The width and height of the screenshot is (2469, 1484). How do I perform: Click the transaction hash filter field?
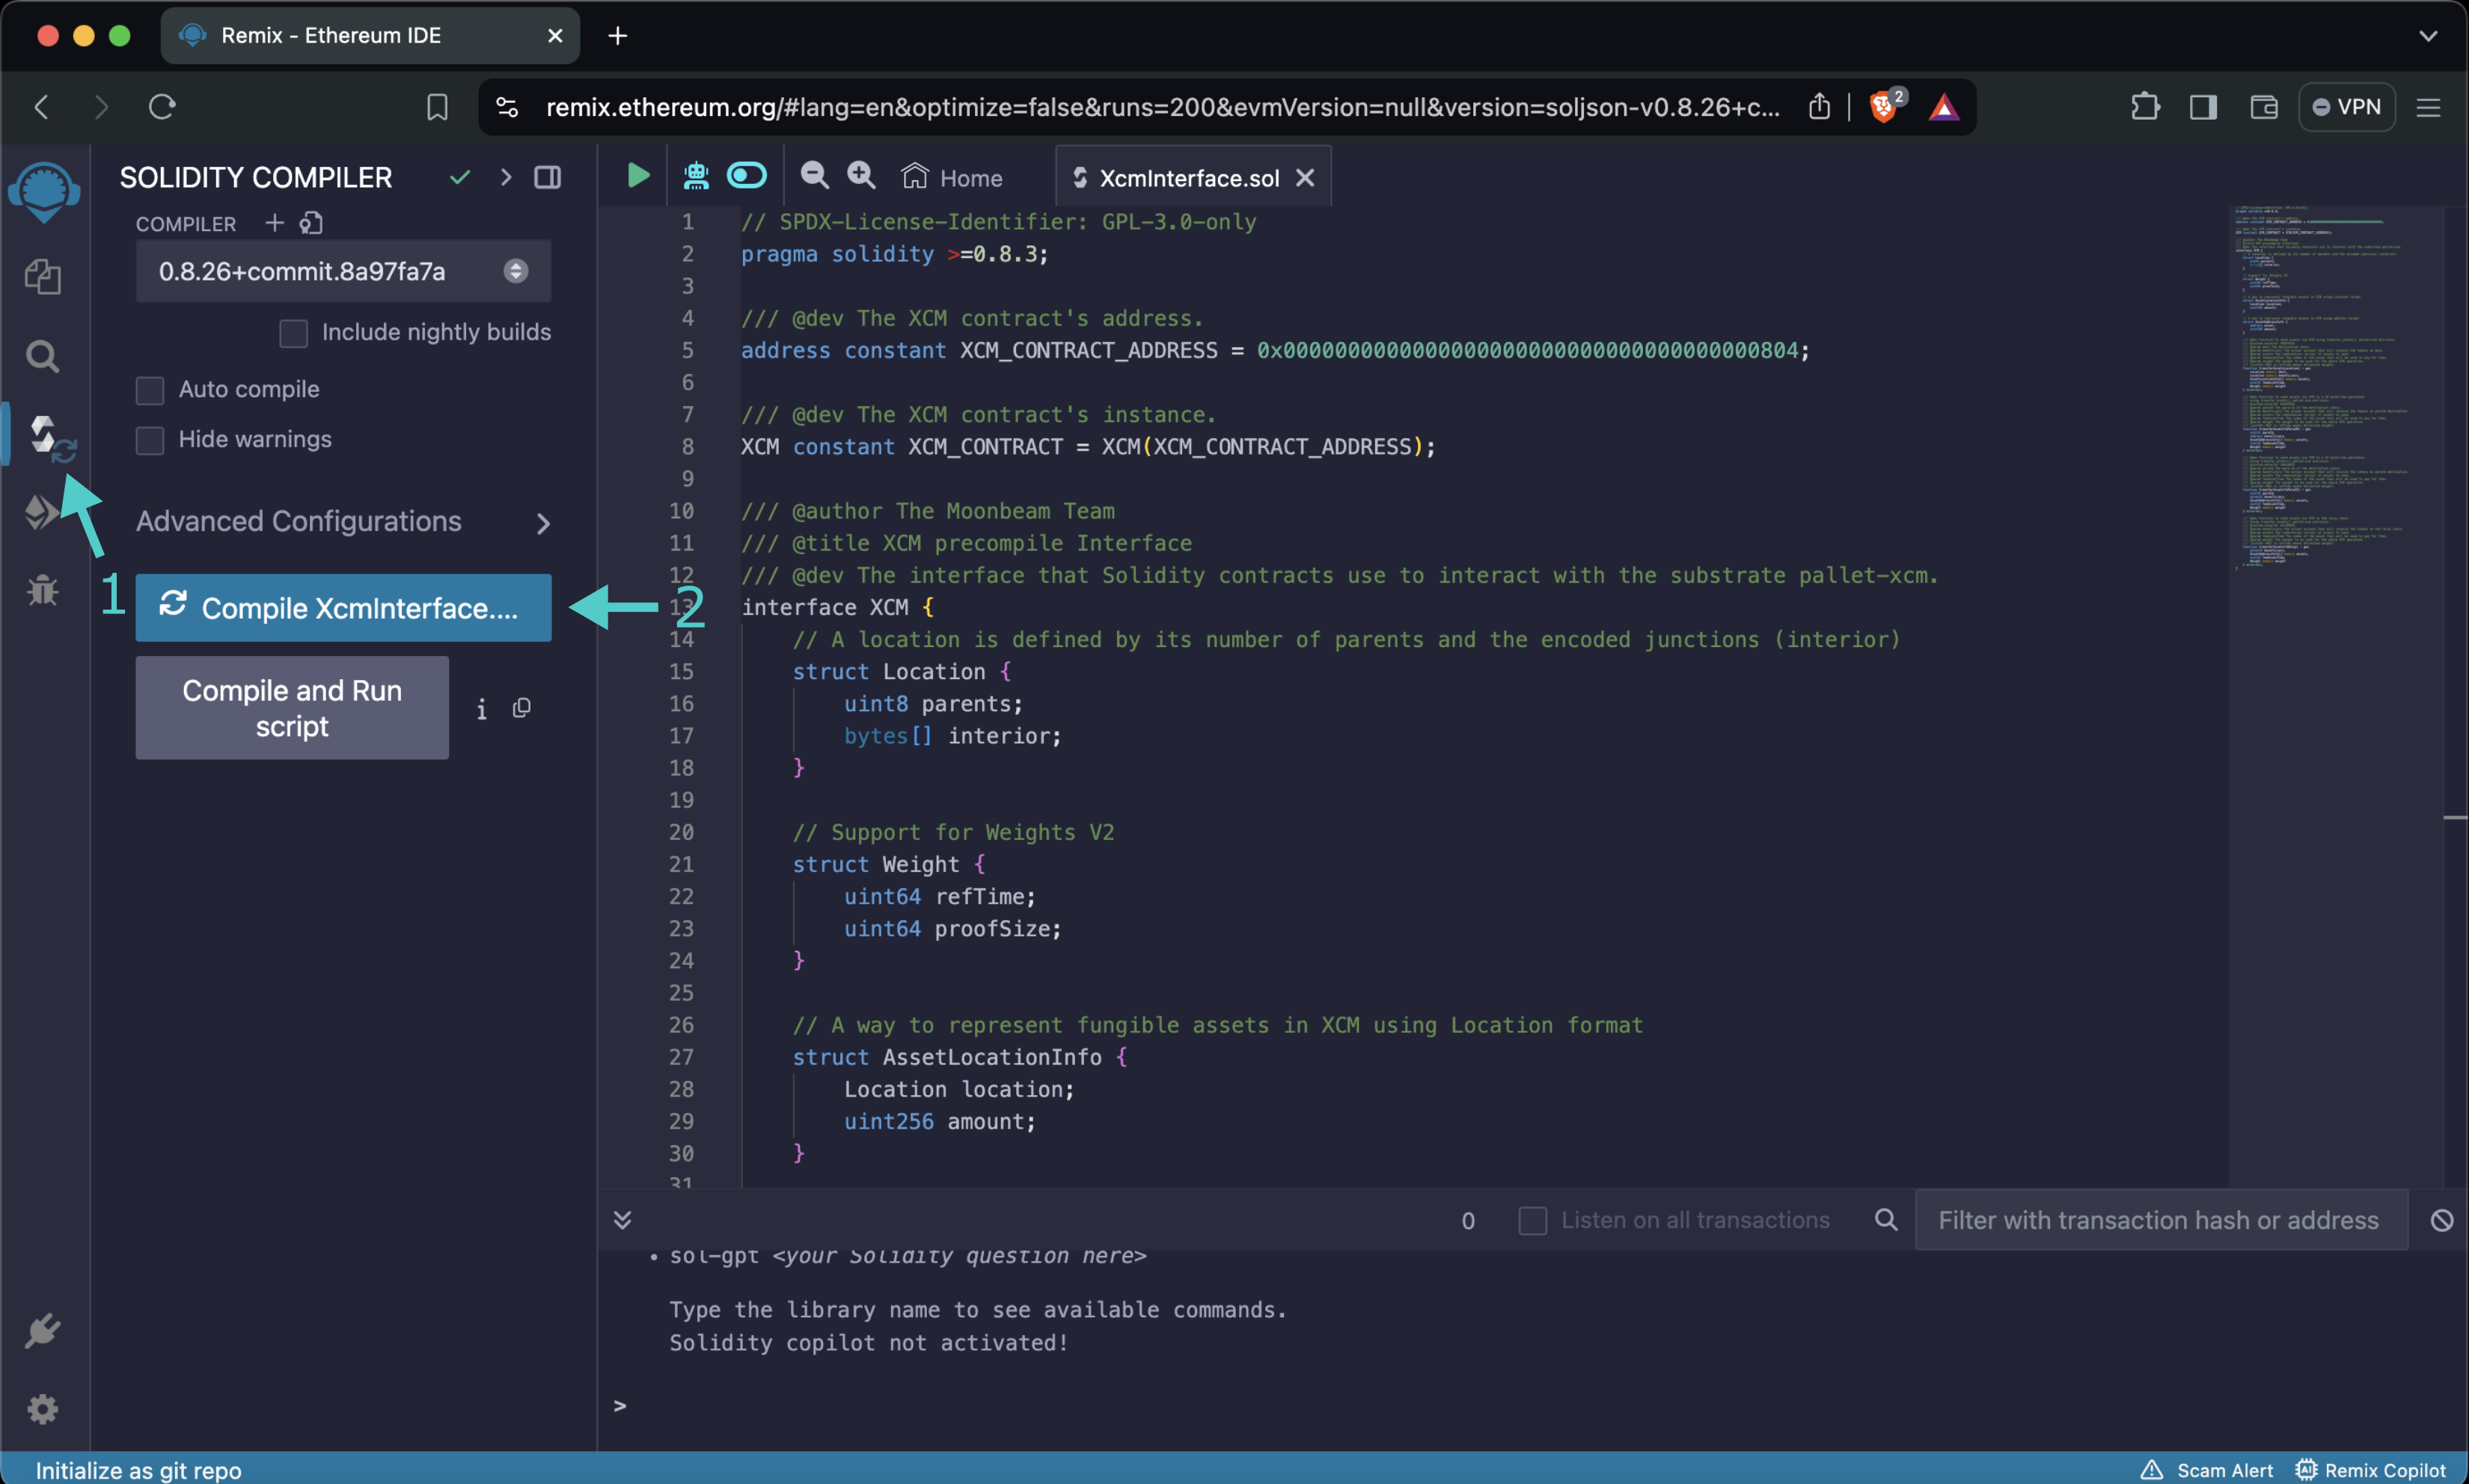tap(2161, 1220)
